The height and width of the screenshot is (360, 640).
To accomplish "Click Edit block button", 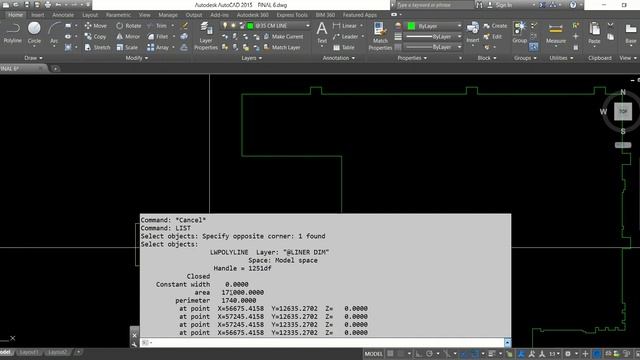I will (493, 37).
